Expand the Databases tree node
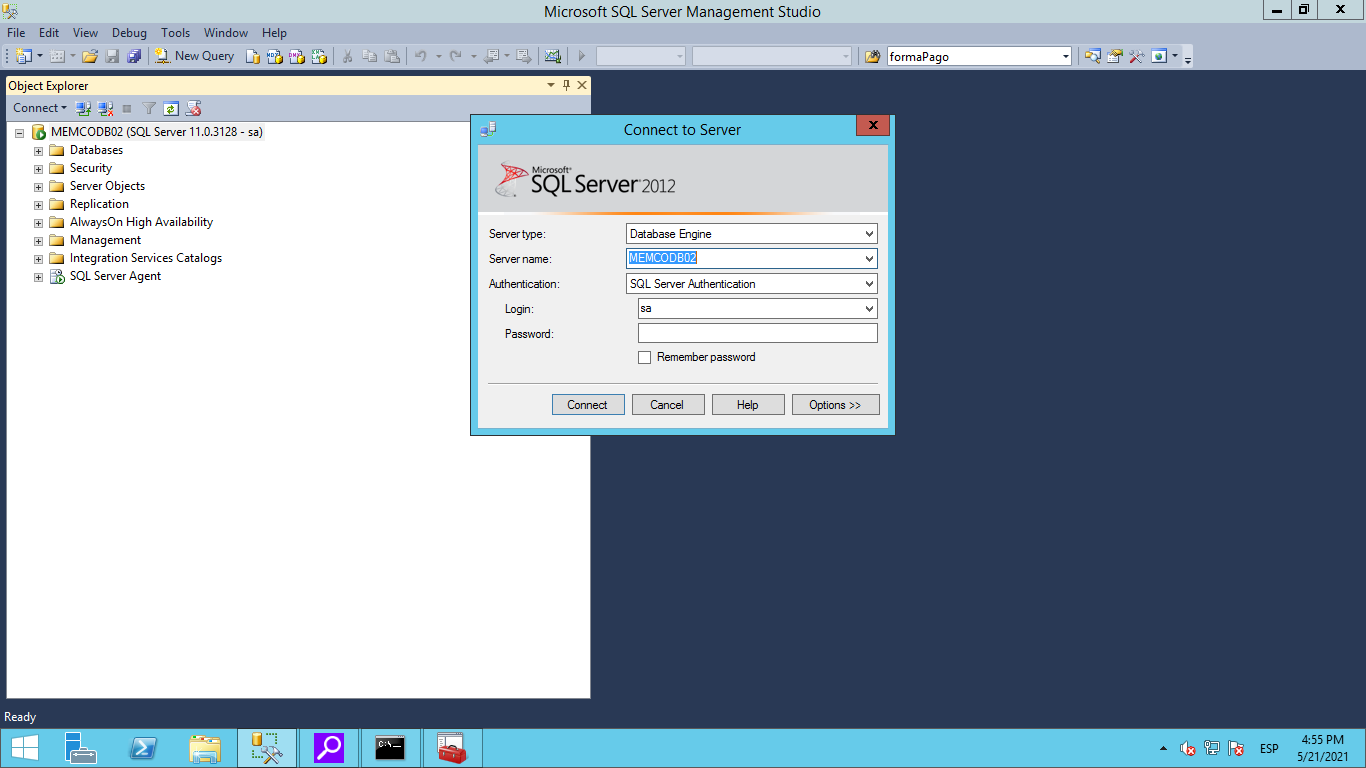The height and width of the screenshot is (768, 1366). click(39, 150)
